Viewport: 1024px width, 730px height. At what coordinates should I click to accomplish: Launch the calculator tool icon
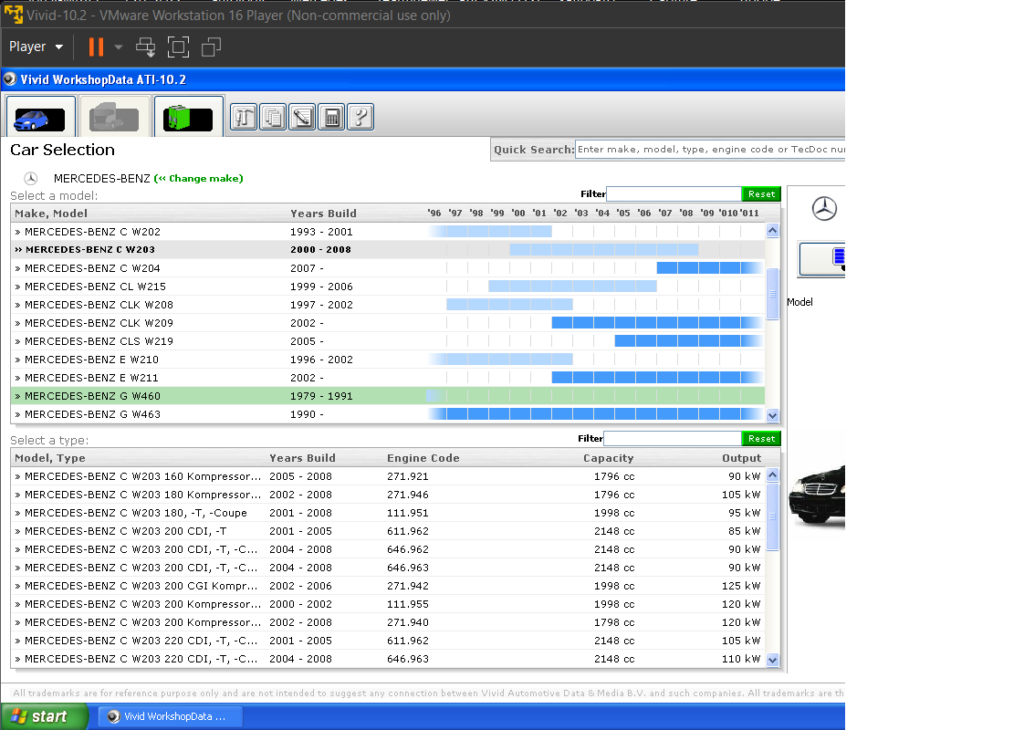pos(332,118)
